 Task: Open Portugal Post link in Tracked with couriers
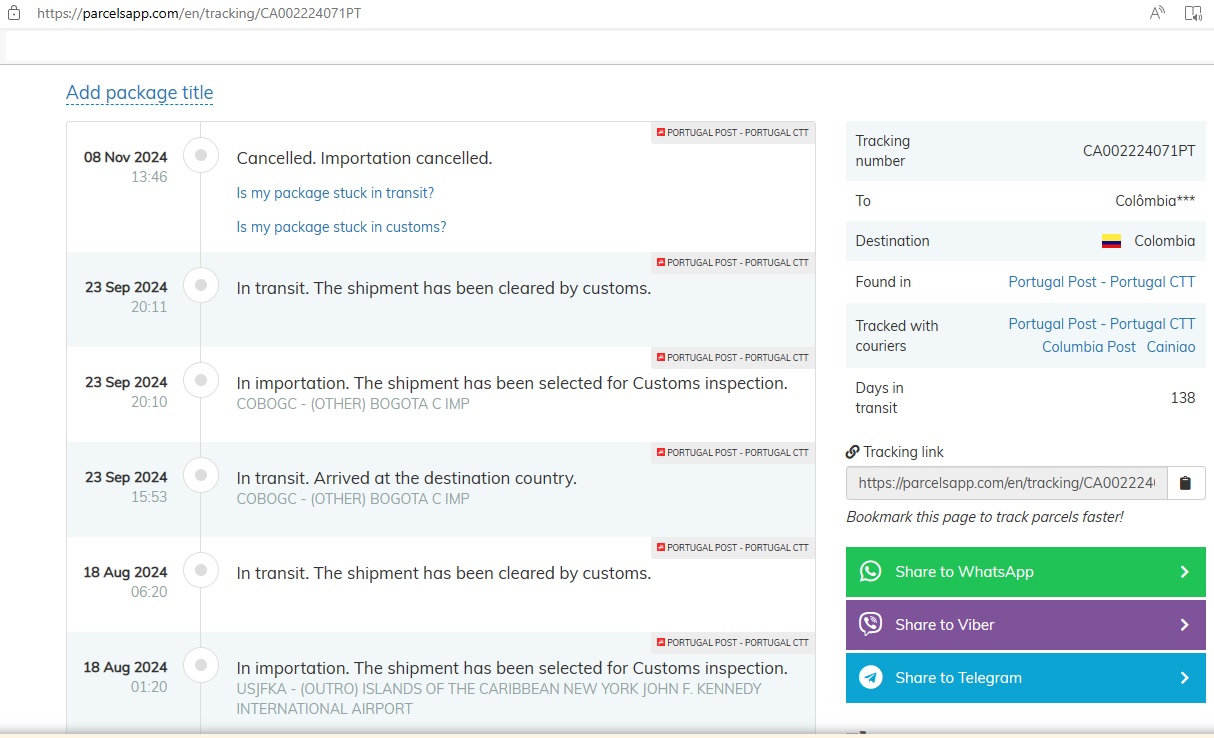[1102, 324]
